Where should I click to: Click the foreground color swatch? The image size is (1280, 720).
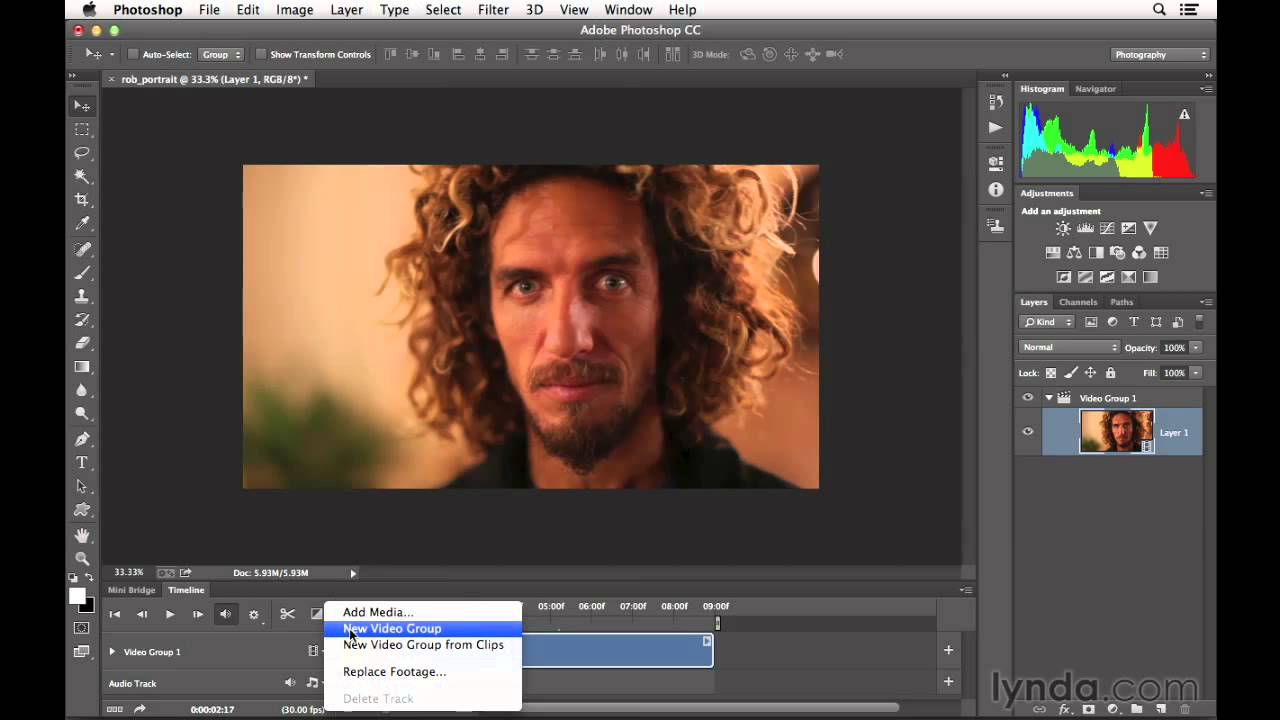77,596
